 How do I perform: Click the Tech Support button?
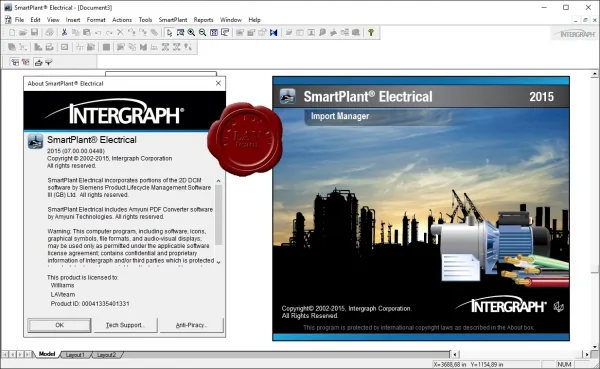(x=126, y=325)
